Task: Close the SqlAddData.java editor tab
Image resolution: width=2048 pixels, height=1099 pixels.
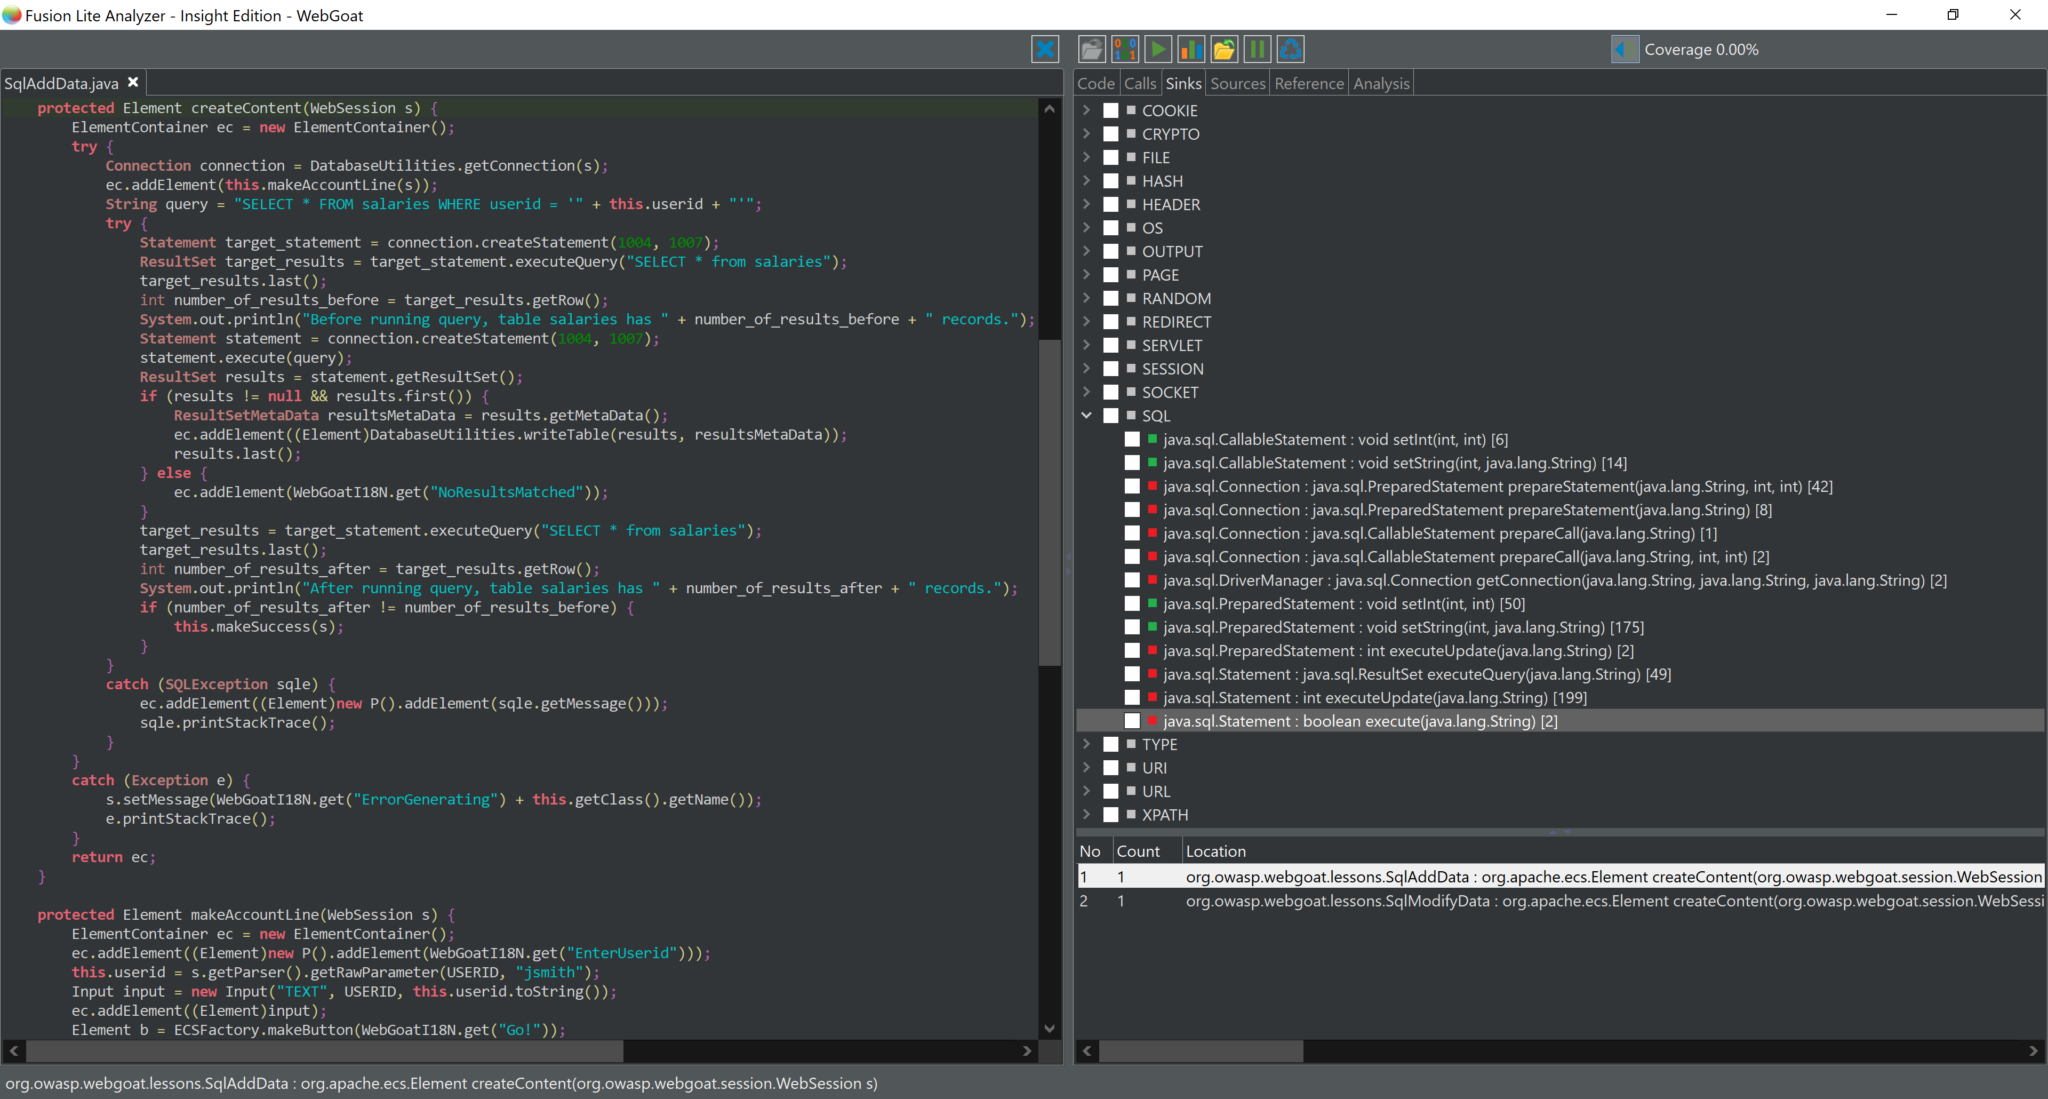Action: click(133, 83)
